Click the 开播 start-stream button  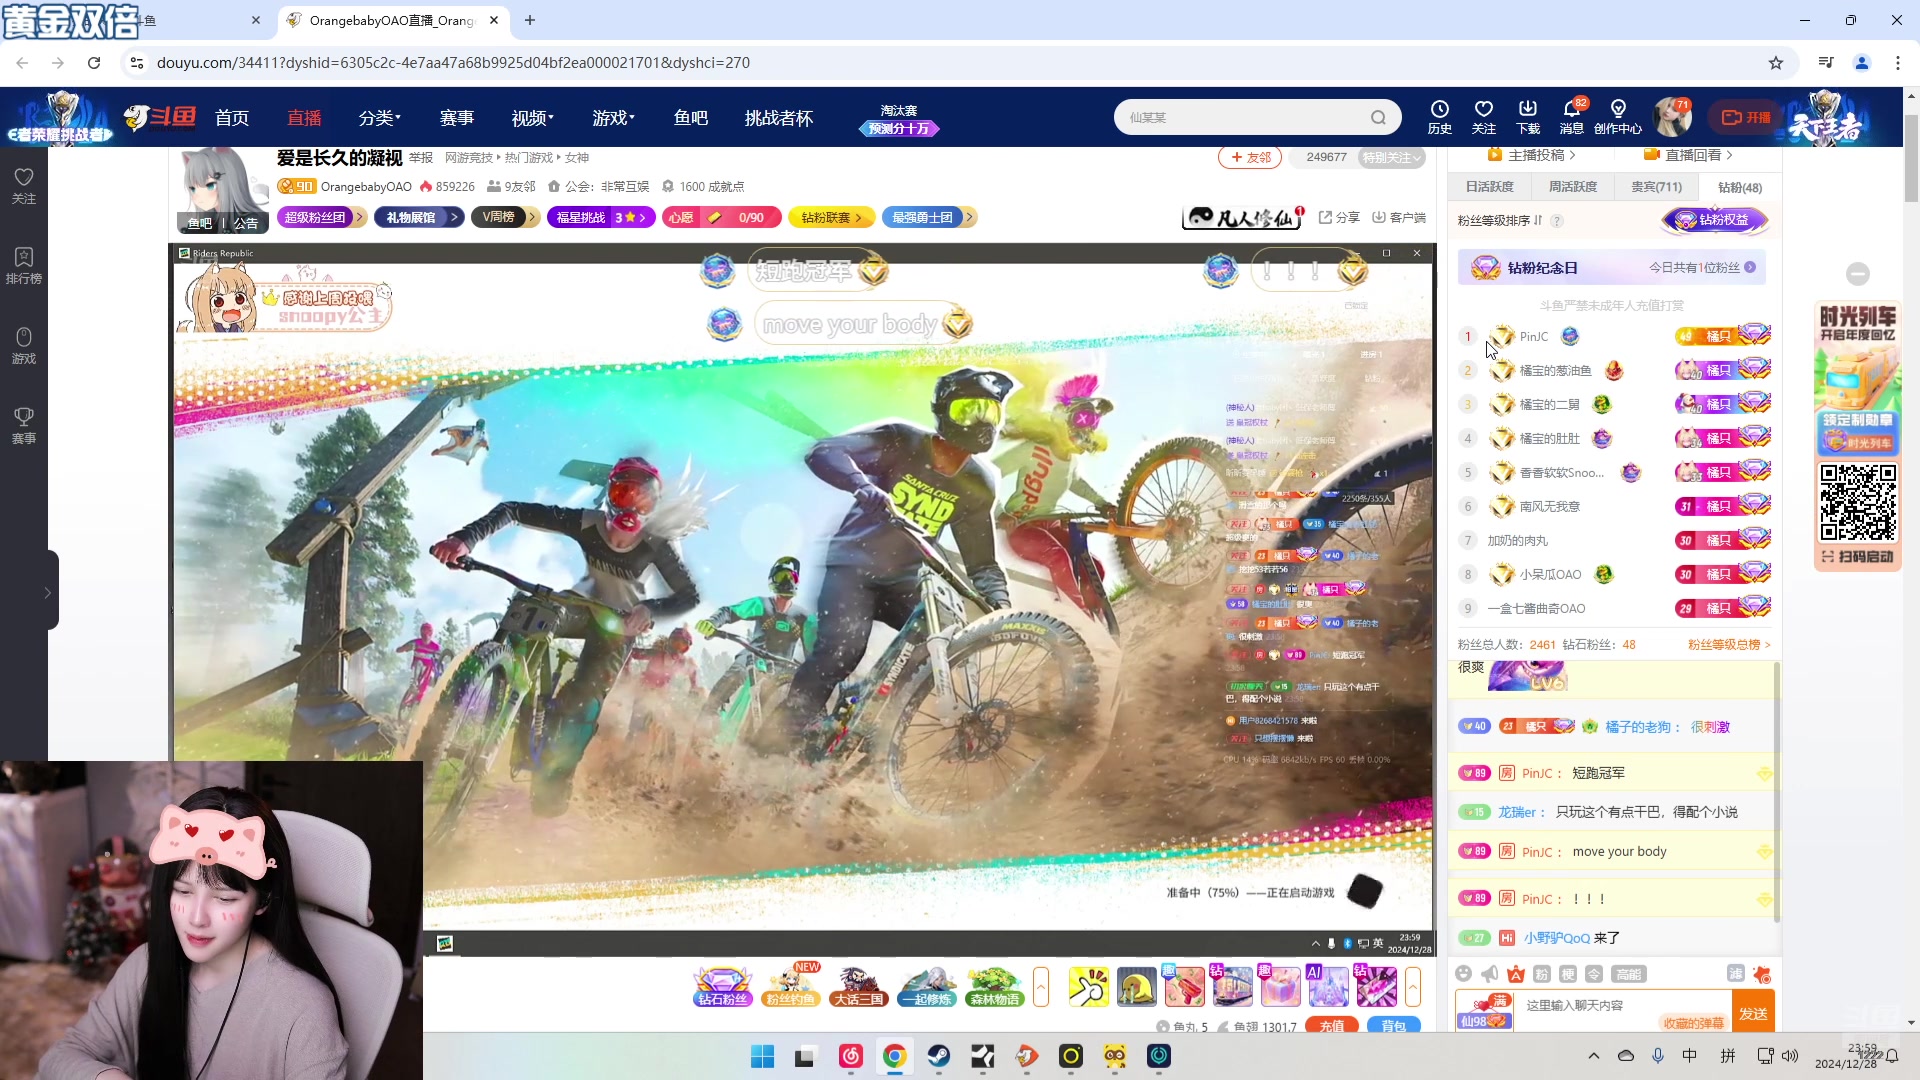click(x=1746, y=117)
